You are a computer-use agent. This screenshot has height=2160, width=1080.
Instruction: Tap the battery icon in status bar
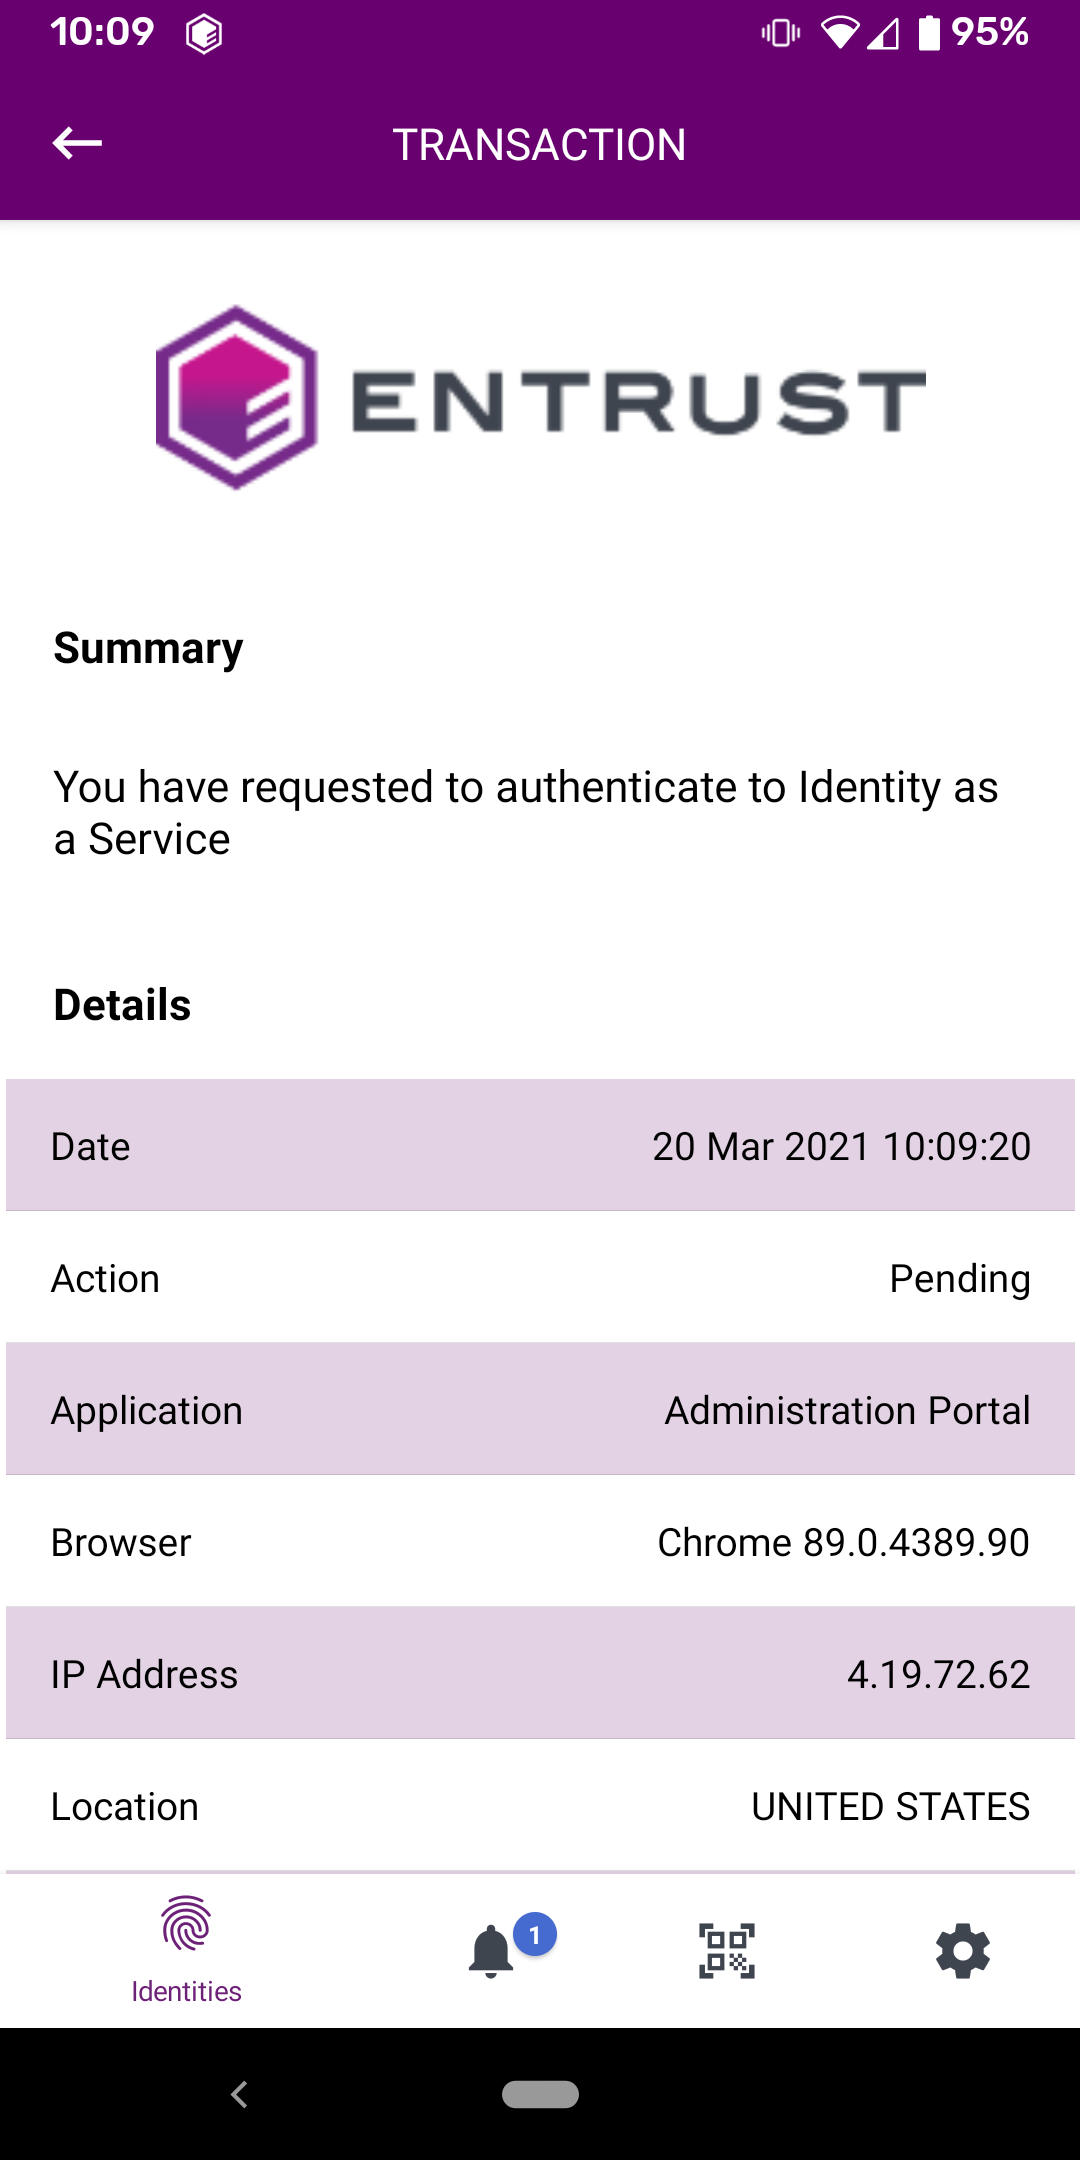[x=929, y=33]
